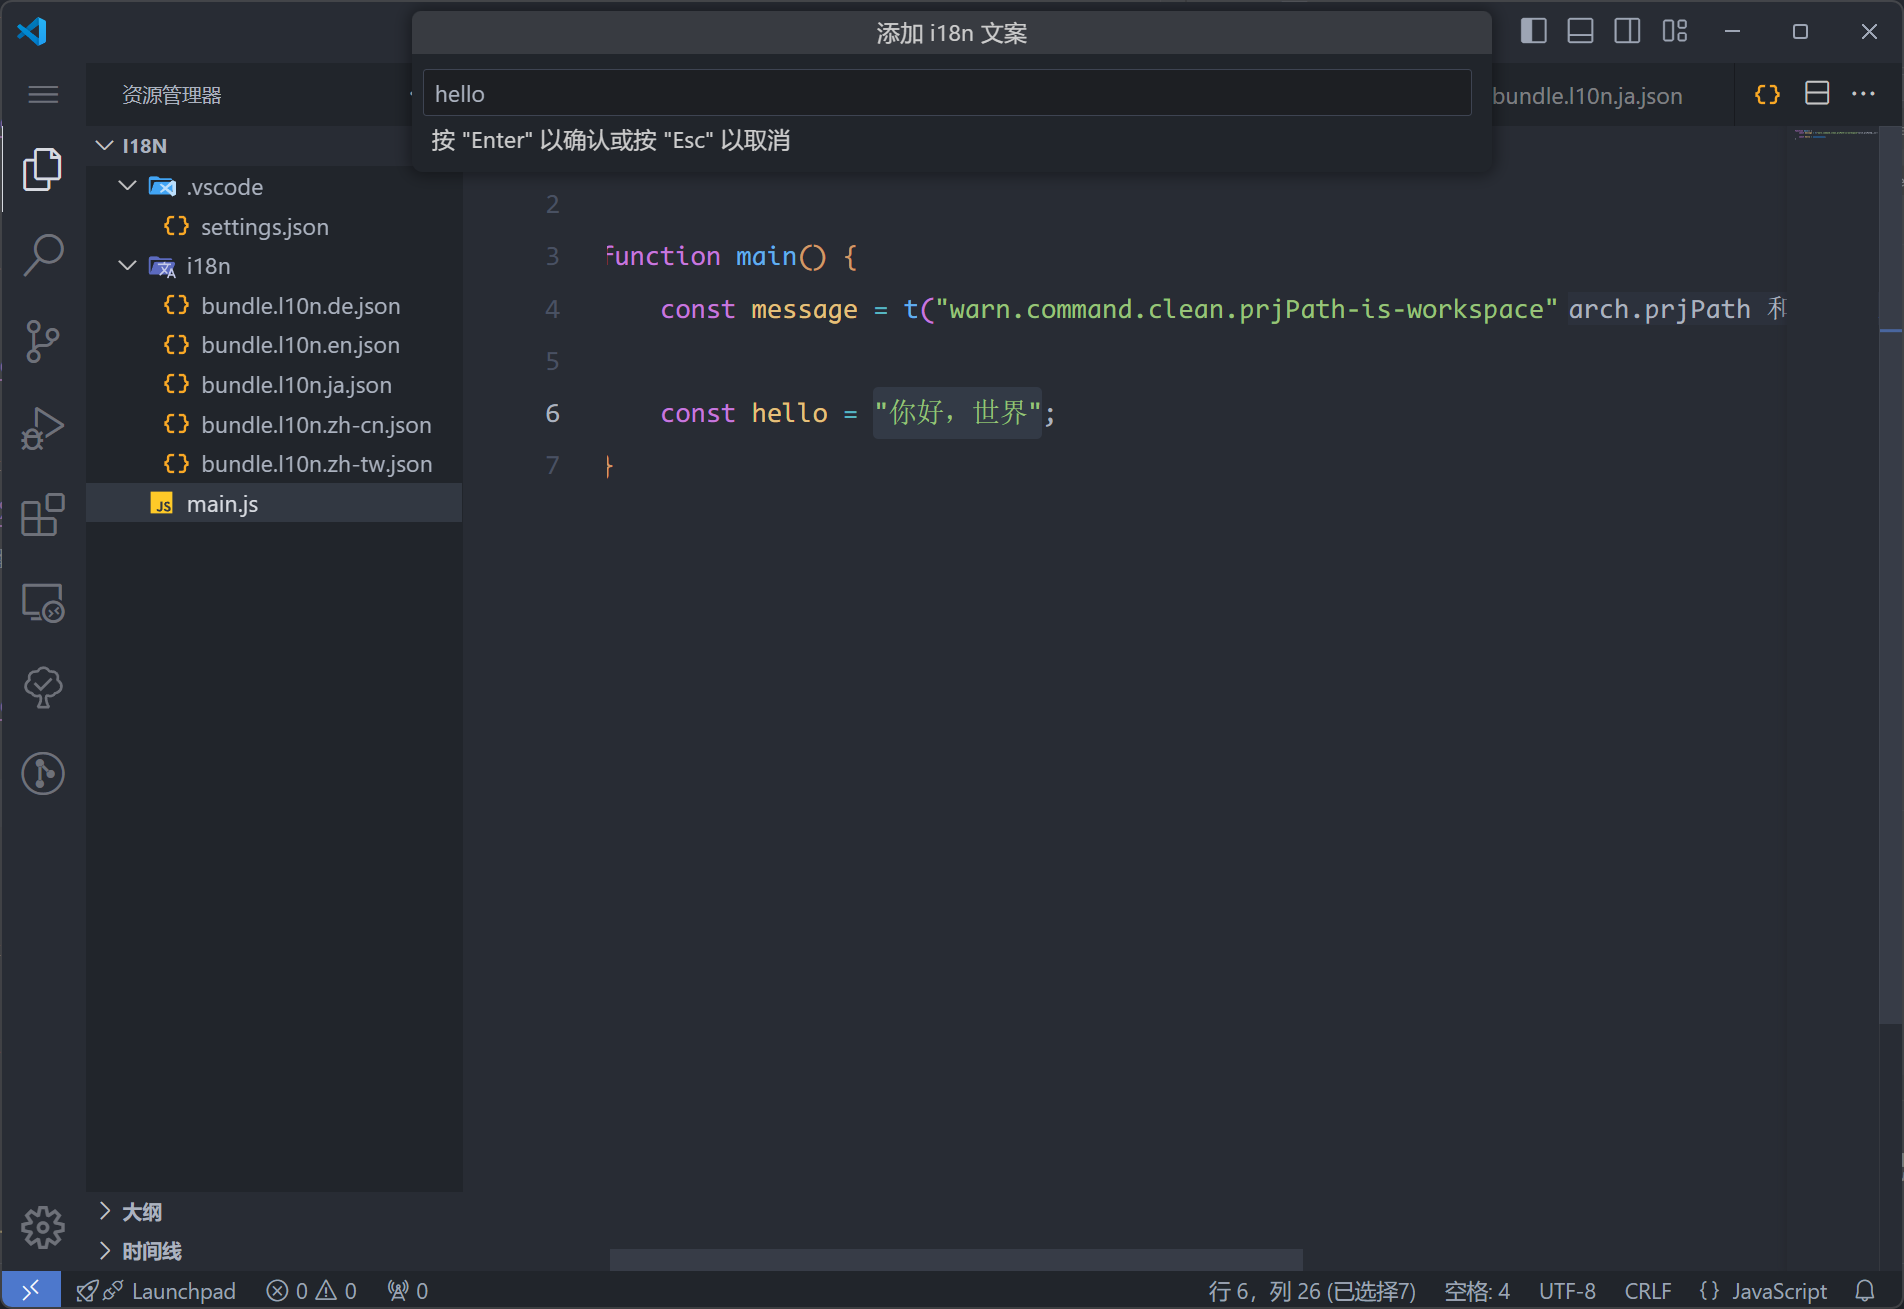This screenshot has width=1904, height=1309.
Task: Open the Search view icon
Action: tap(42, 256)
